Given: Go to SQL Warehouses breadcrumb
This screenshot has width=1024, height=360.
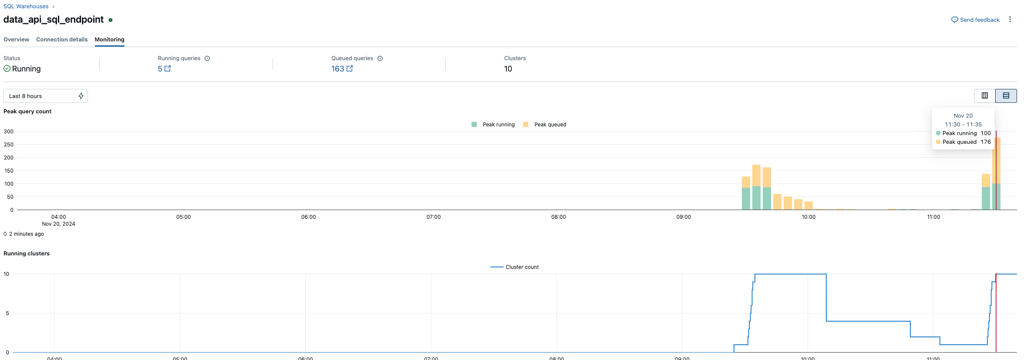Looking at the screenshot, I should point(25,6).
